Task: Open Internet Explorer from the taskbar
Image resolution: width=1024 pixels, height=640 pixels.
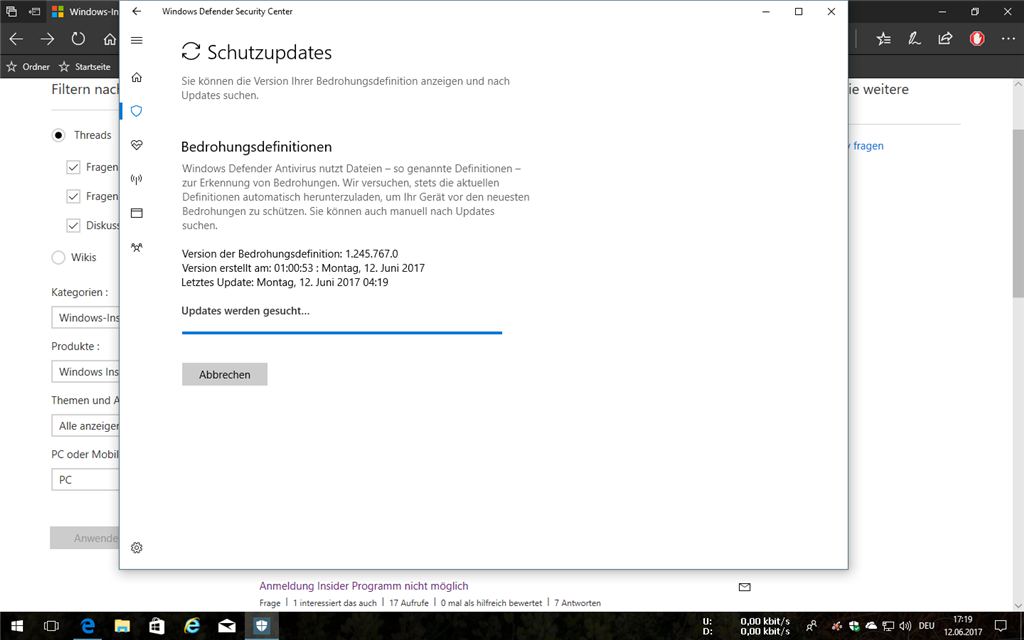Action: 192,626
